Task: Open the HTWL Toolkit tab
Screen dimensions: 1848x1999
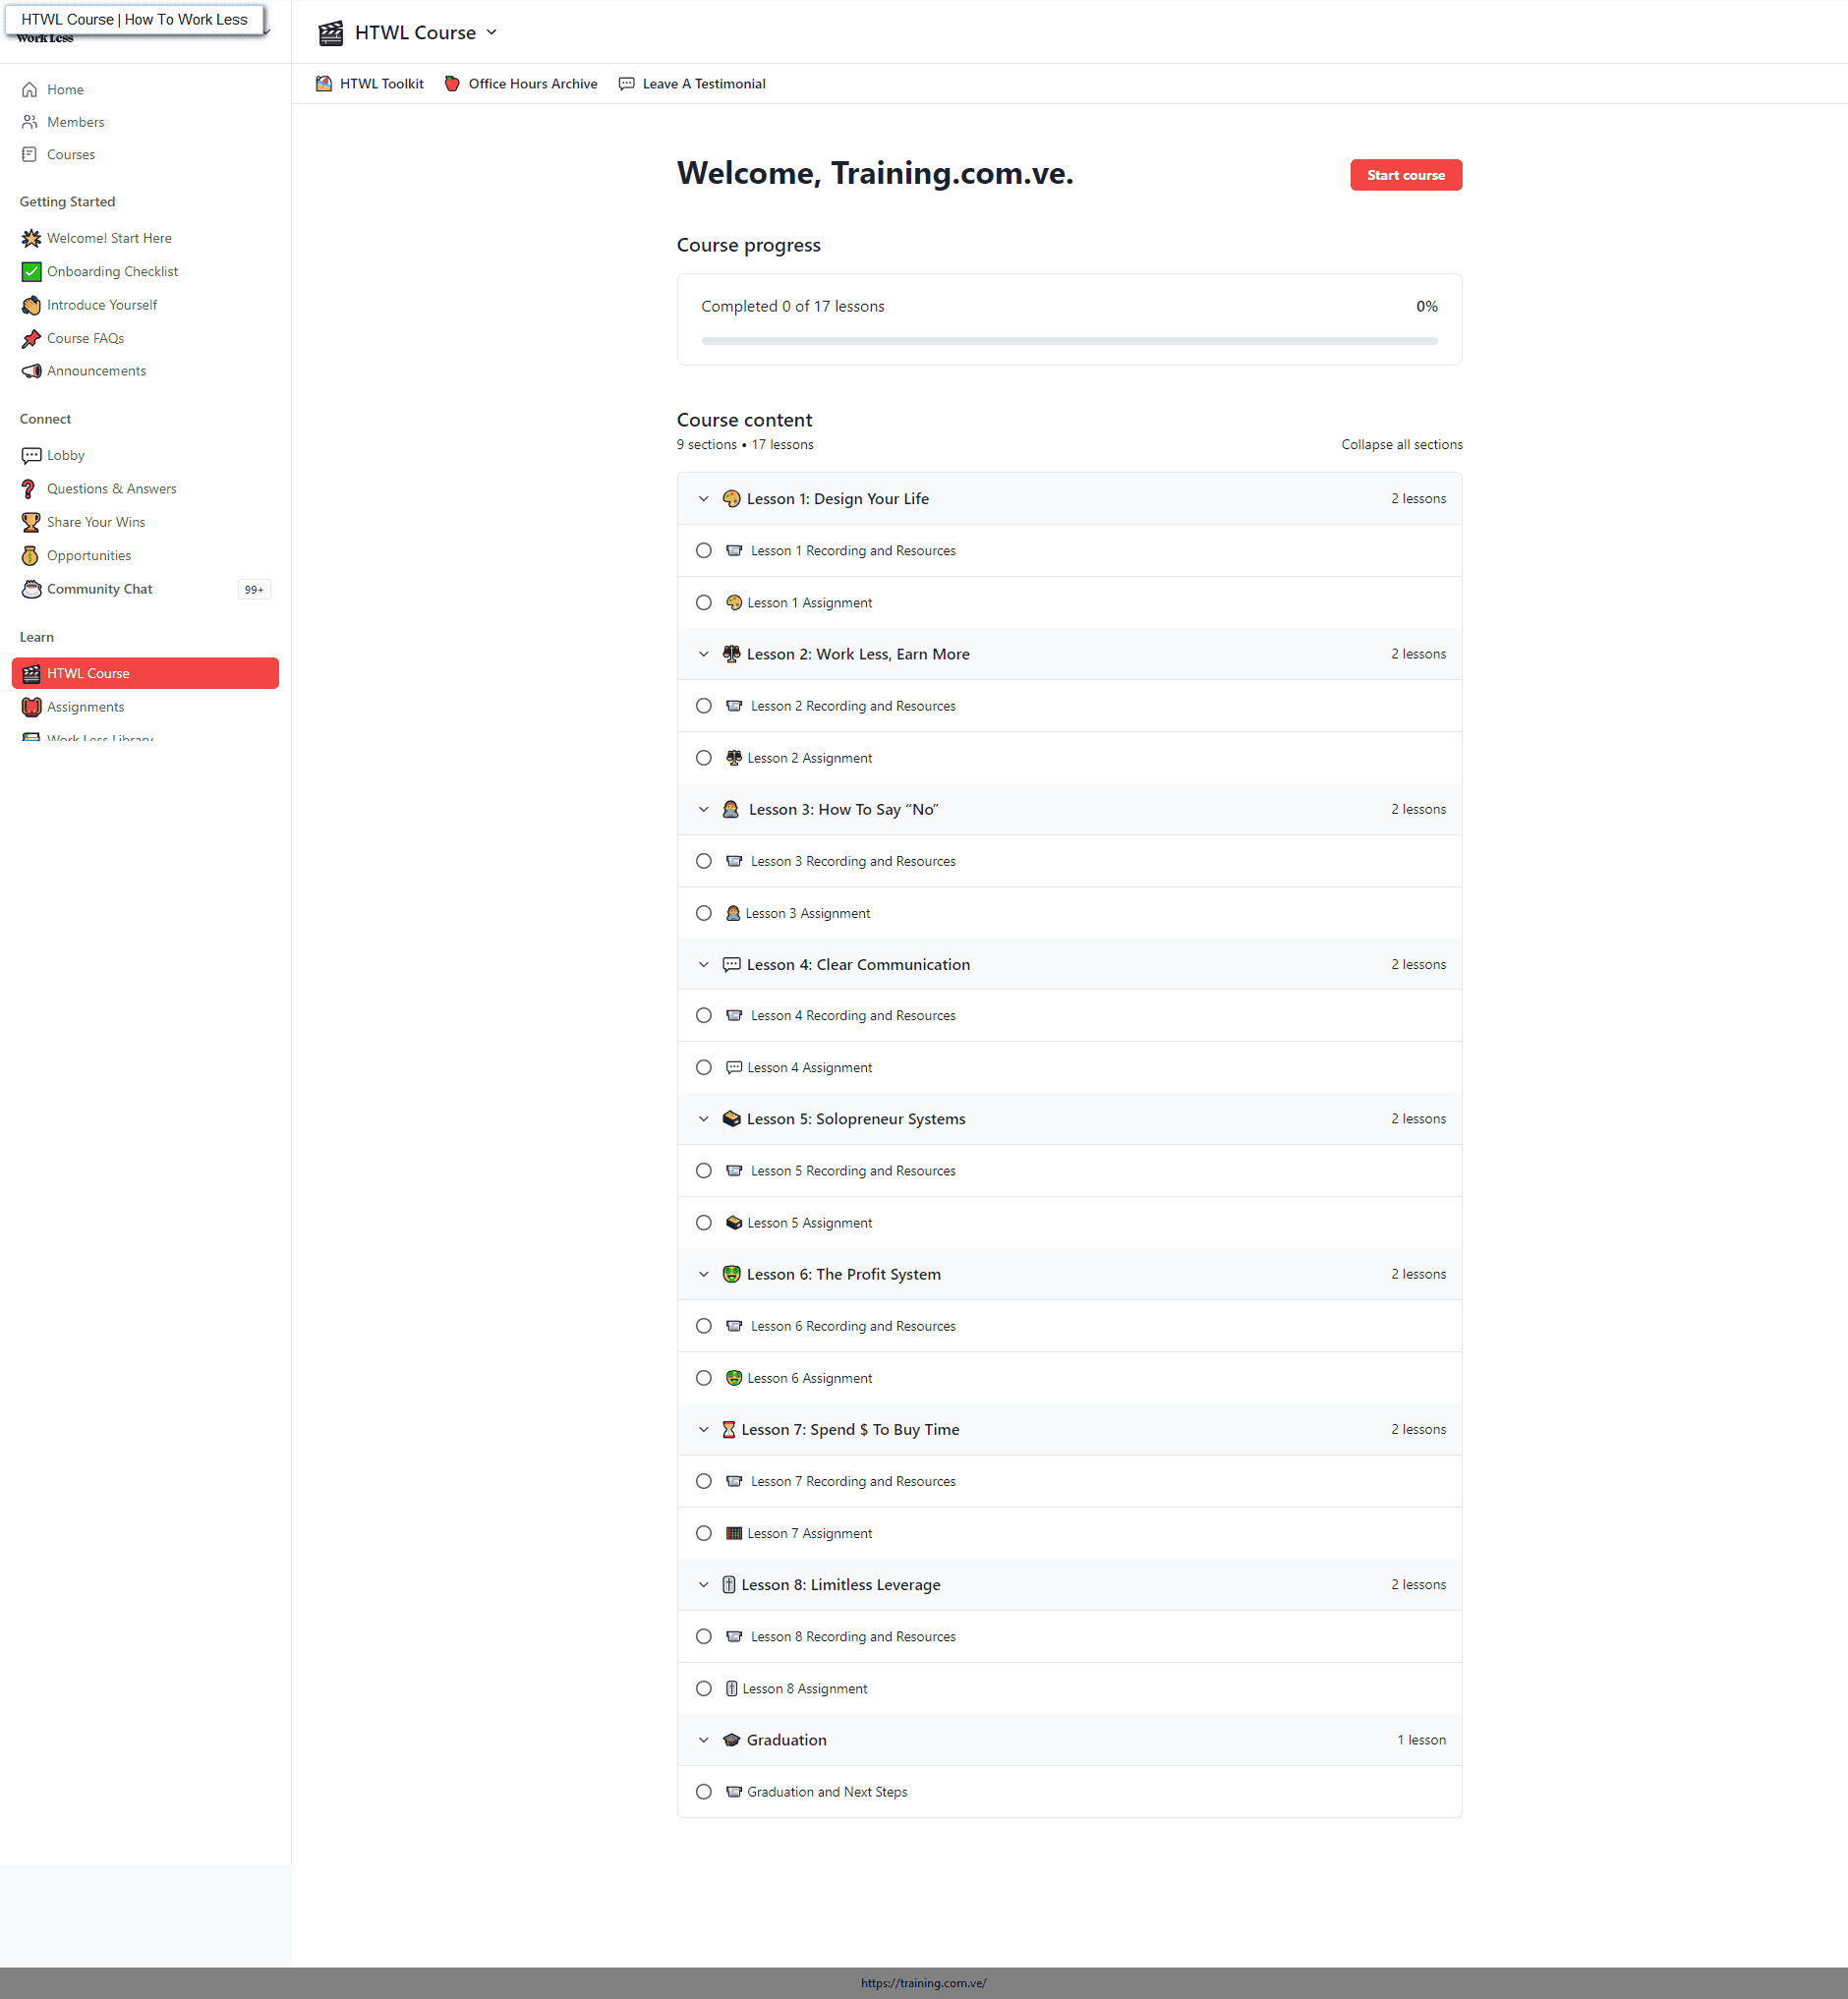Action: (370, 84)
